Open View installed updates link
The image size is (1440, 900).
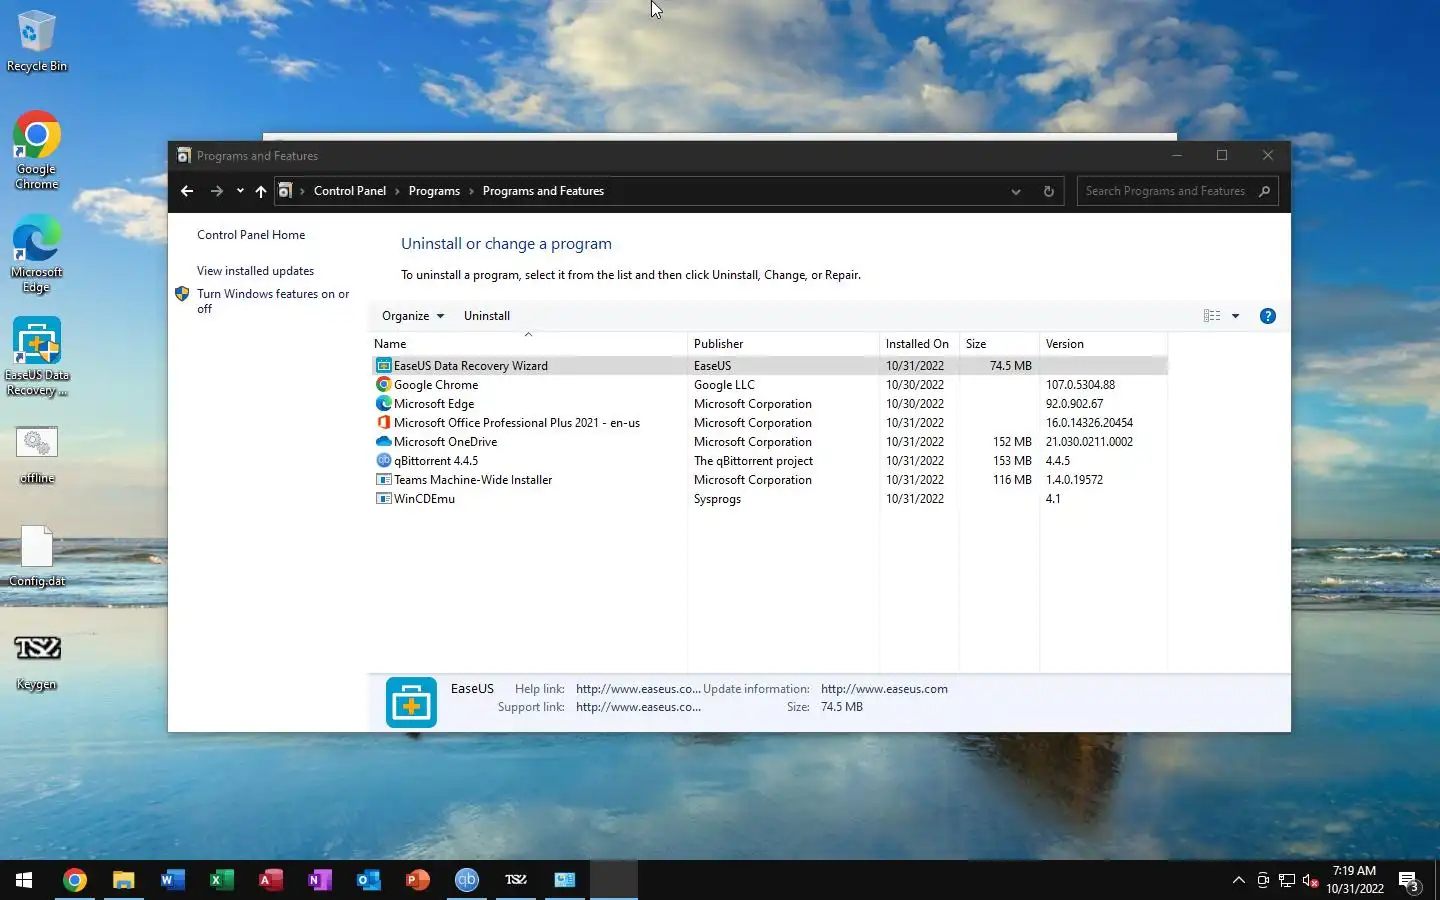tap(255, 271)
